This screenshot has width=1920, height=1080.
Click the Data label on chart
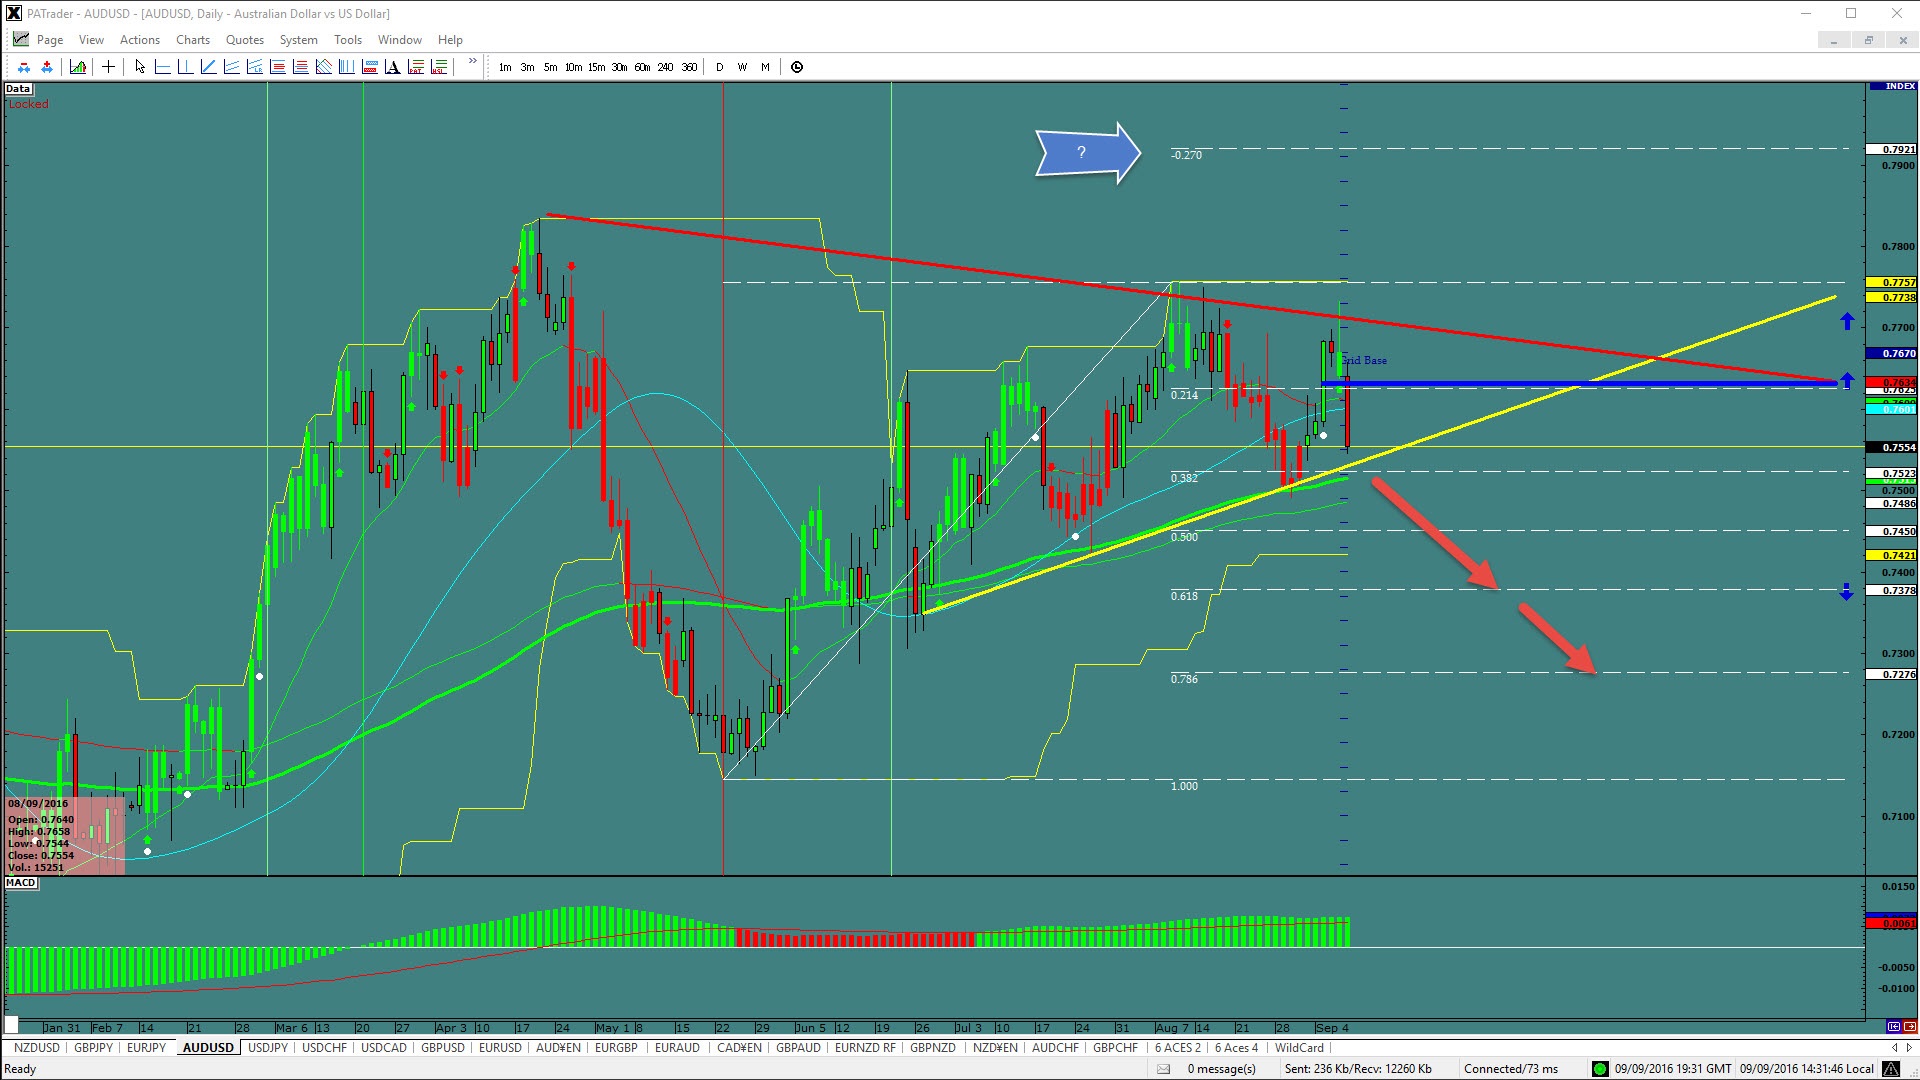click(18, 89)
